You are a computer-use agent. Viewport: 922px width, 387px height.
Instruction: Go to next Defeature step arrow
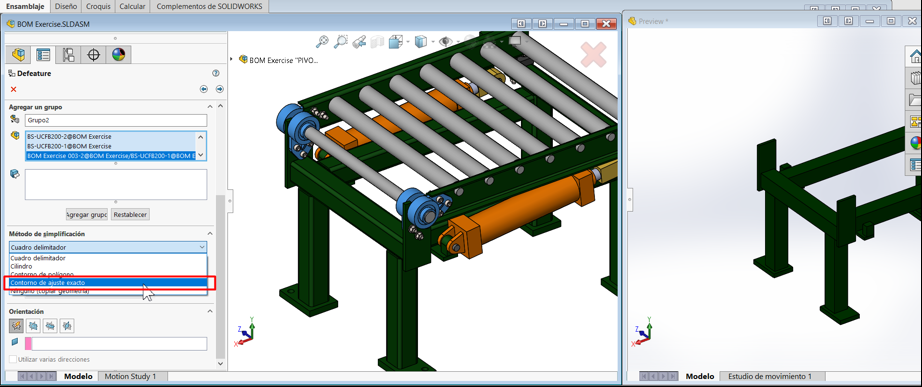pos(220,89)
